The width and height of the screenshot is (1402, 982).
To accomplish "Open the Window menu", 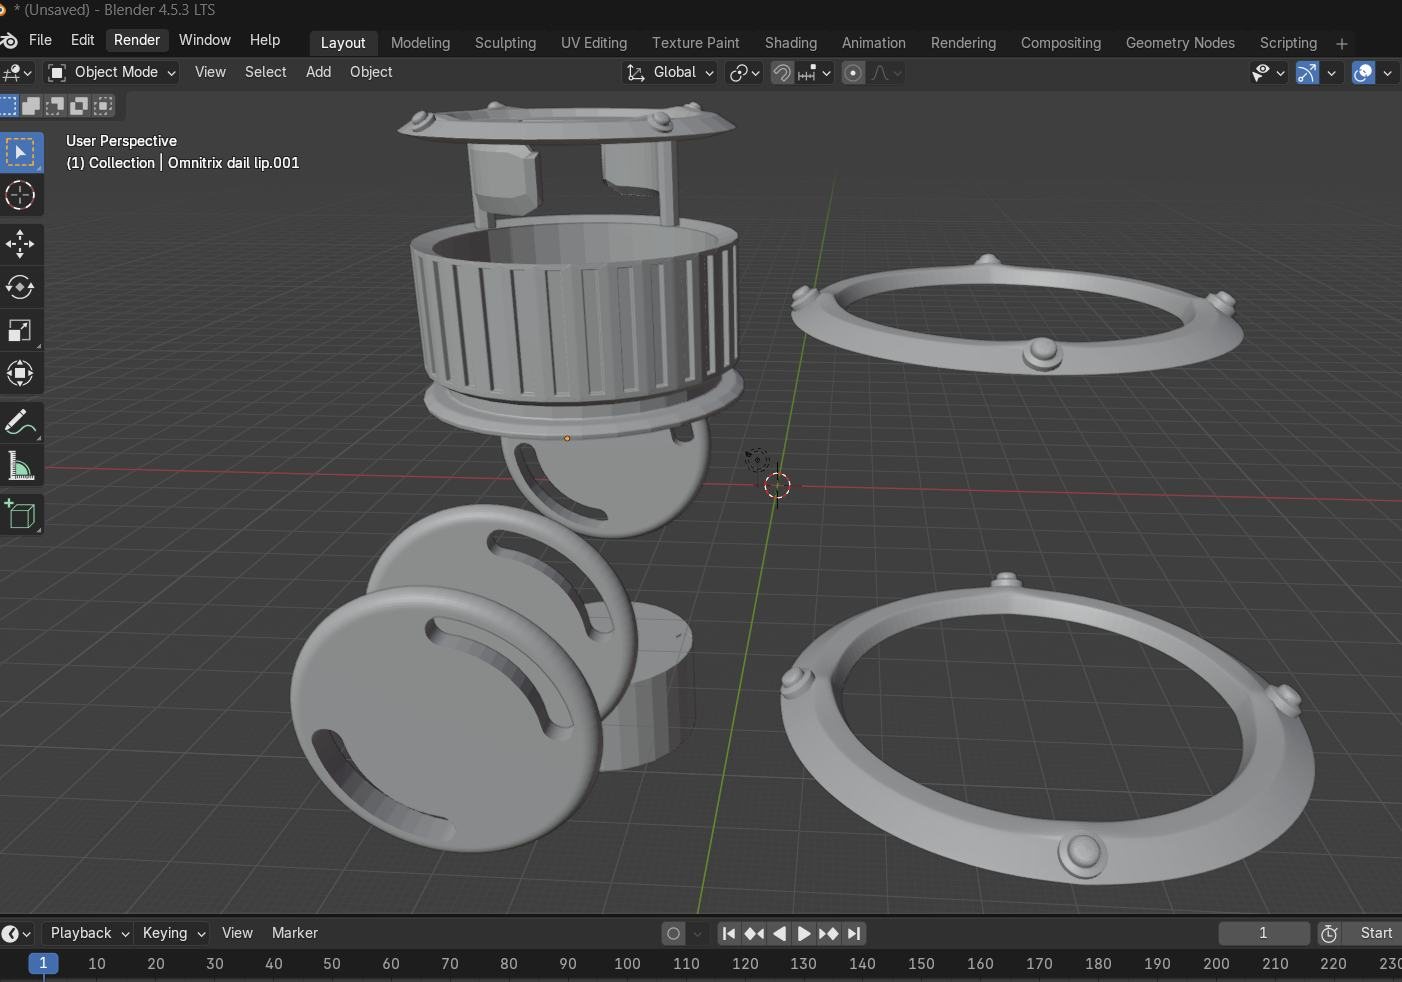I will click(204, 40).
